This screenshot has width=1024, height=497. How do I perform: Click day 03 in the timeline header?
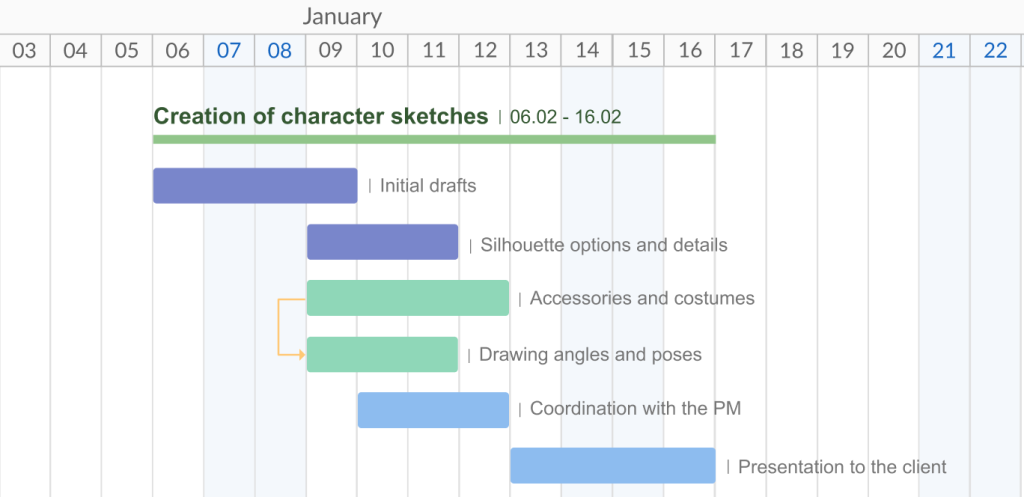(x=25, y=51)
